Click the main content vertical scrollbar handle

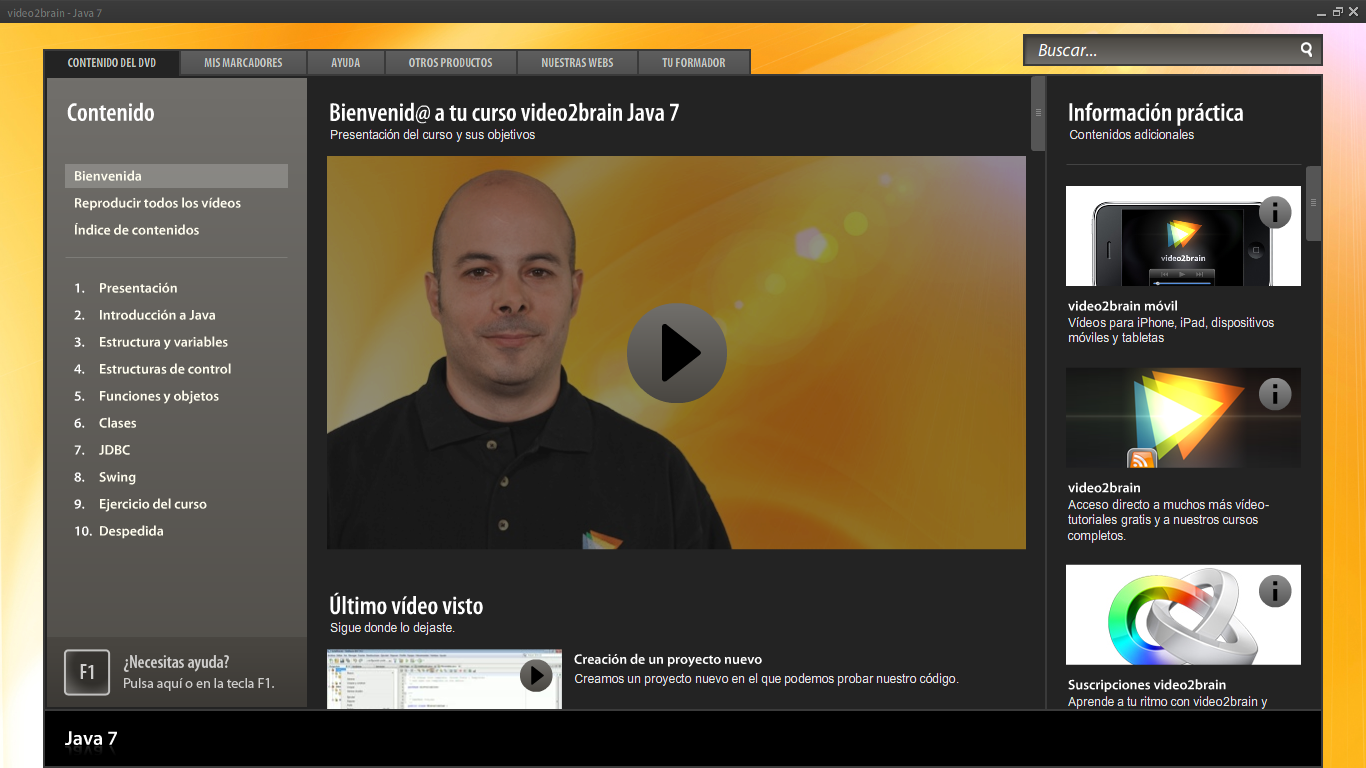pyautogui.click(x=1038, y=113)
